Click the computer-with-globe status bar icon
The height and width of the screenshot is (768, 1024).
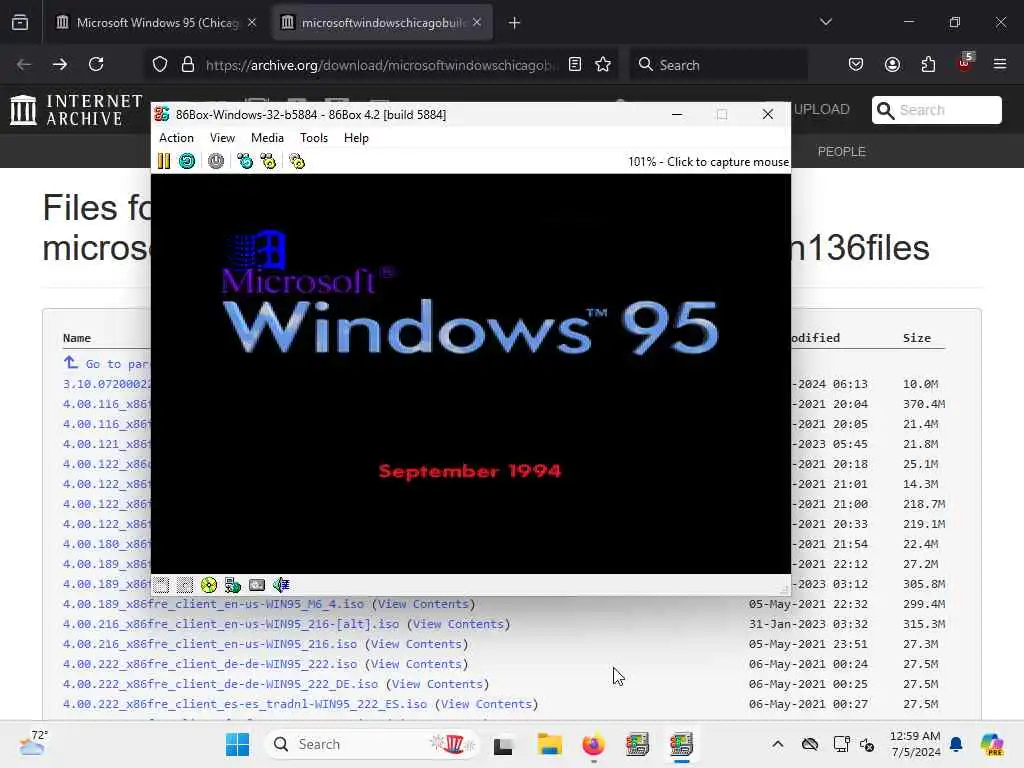coord(232,585)
